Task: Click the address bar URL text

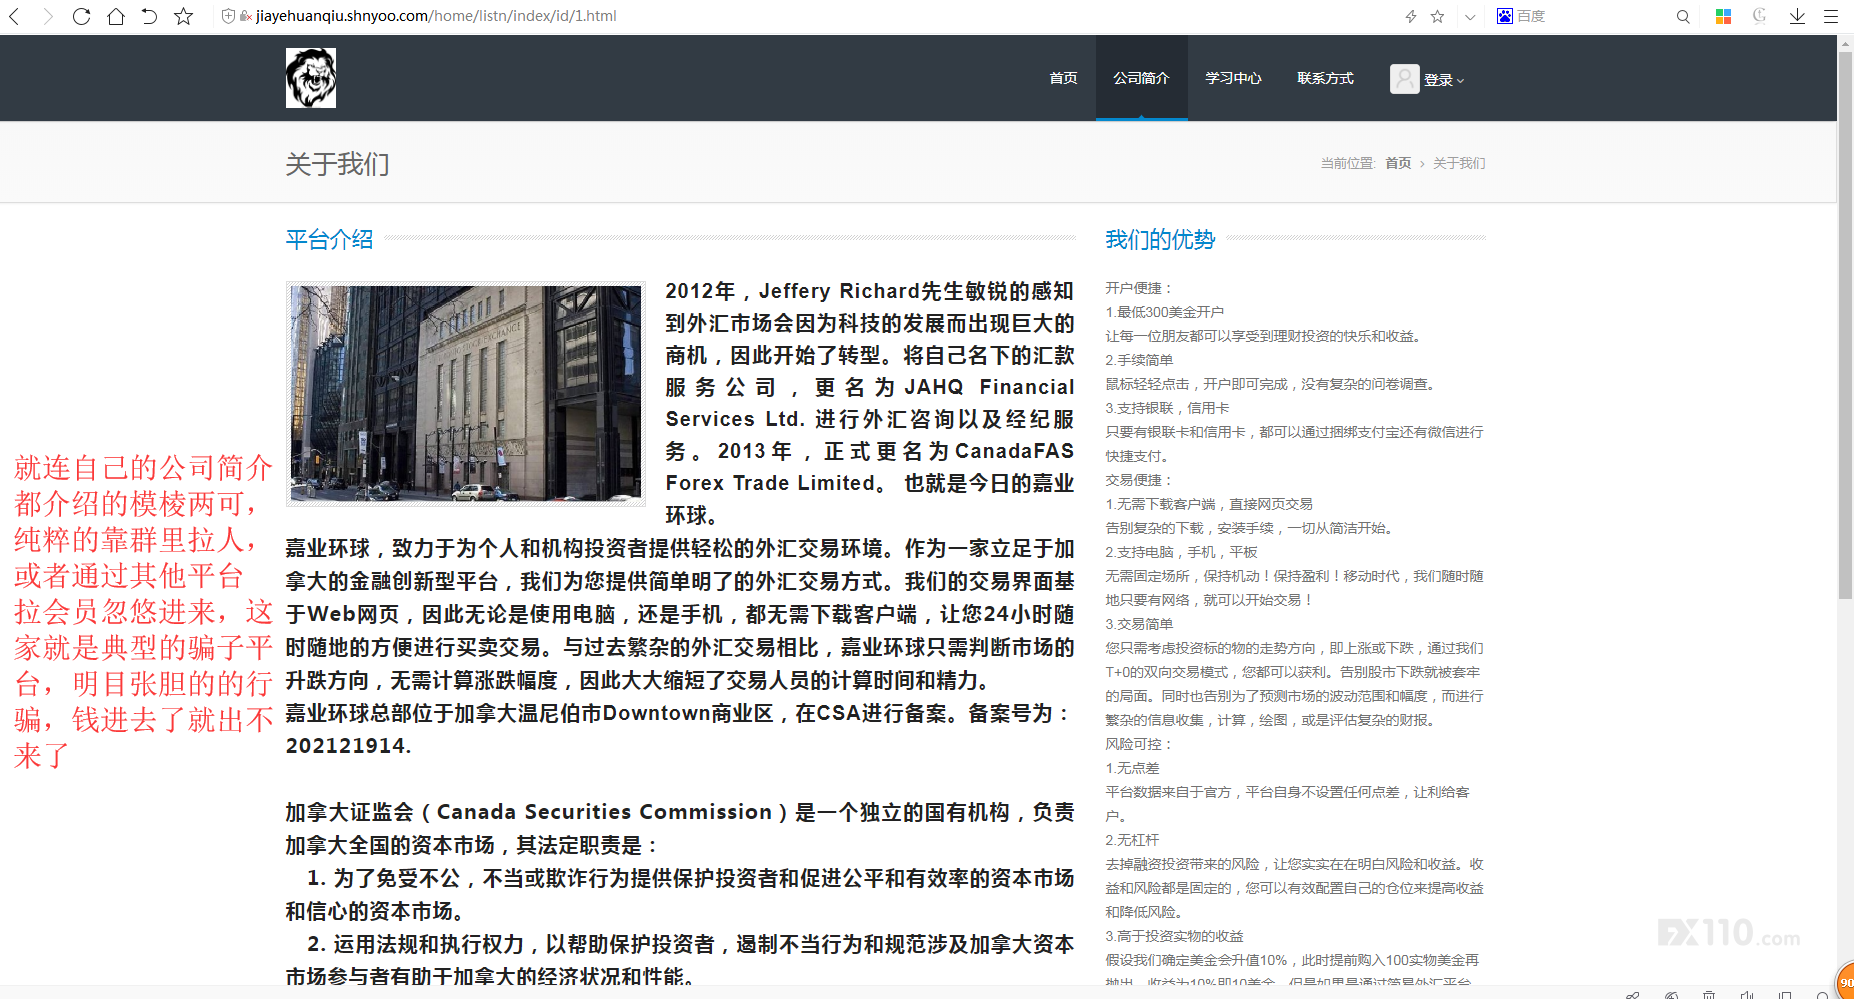Action: pos(436,16)
